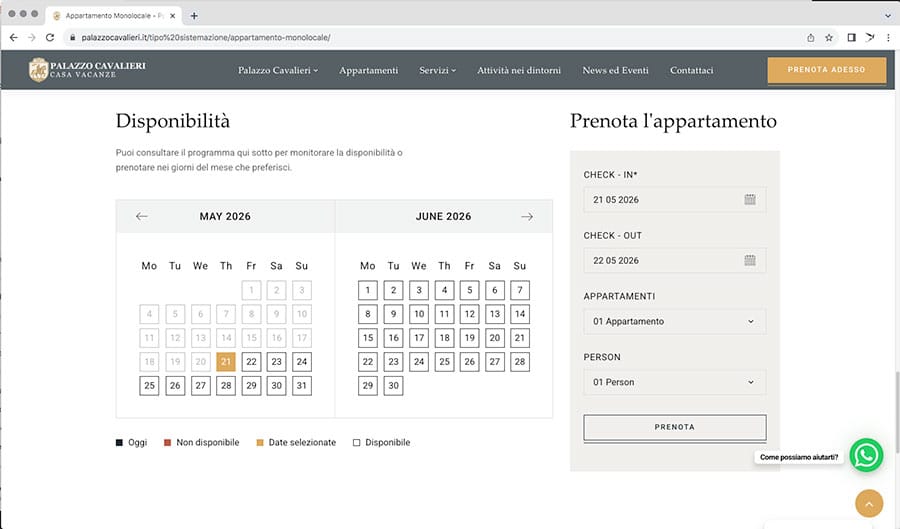Open Attività nei dintorni page
This screenshot has height=529, width=900.
point(519,70)
